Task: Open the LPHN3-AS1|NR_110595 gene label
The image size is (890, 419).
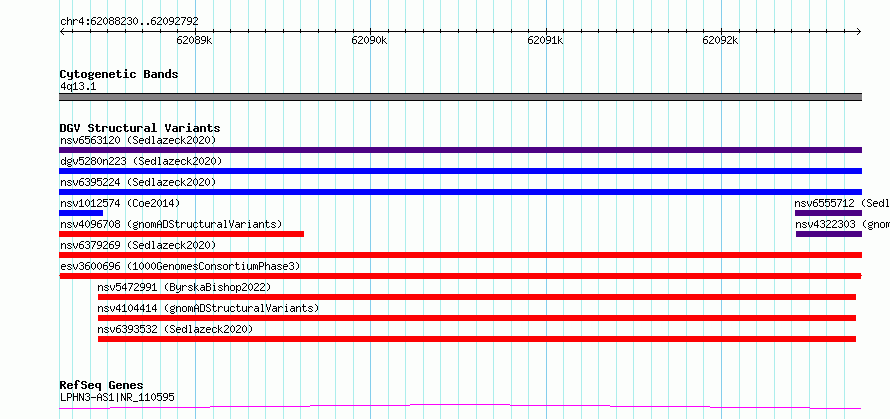Action: tap(117, 397)
